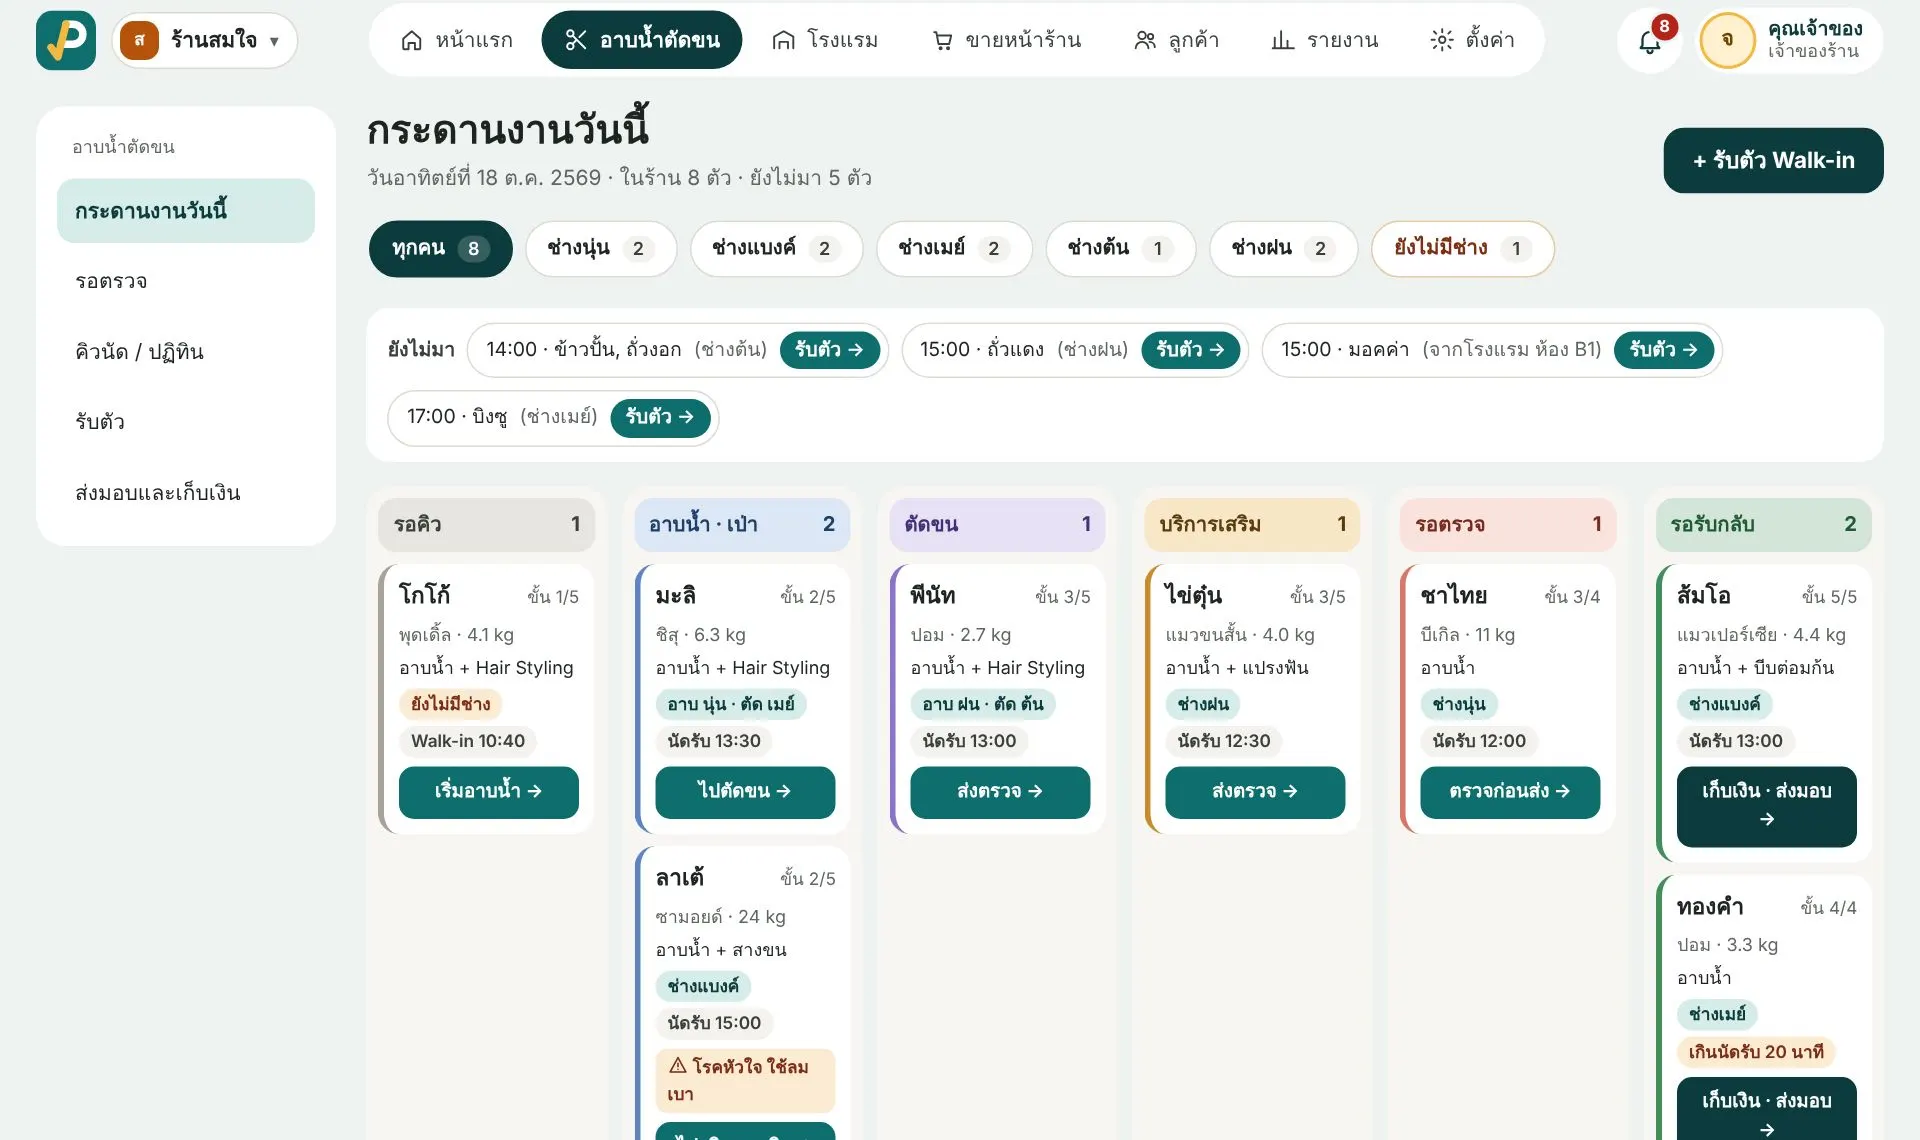Click รับตัว for 15:00 ถั่วแดง
The height and width of the screenshot is (1140, 1920).
pos(1190,350)
